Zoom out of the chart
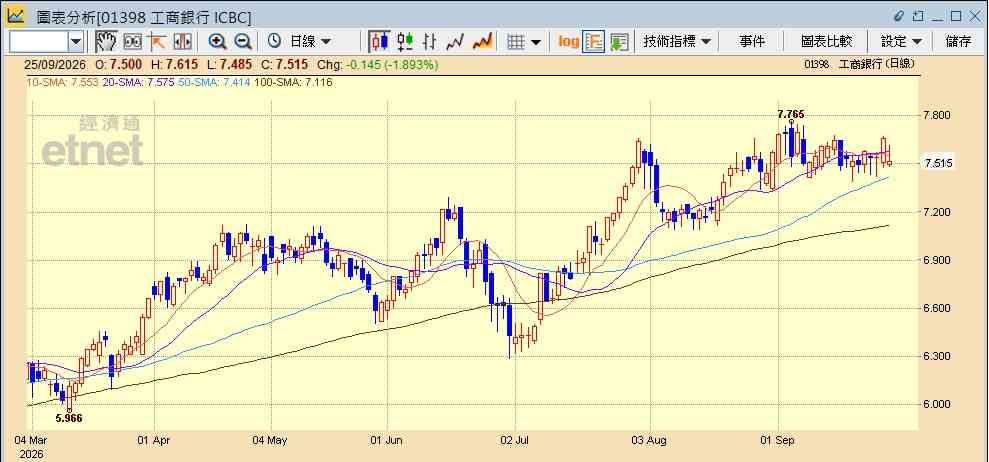This screenshot has width=989, height=462. (243, 42)
